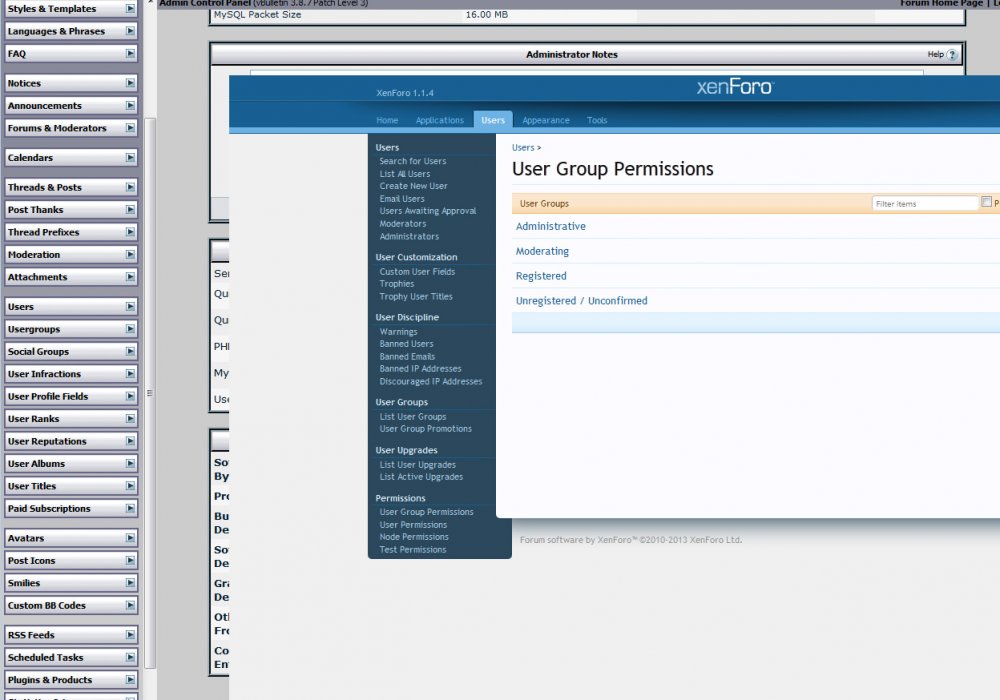The height and width of the screenshot is (700, 1000).
Task: Switch to the Appearance tab
Action: (546, 120)
